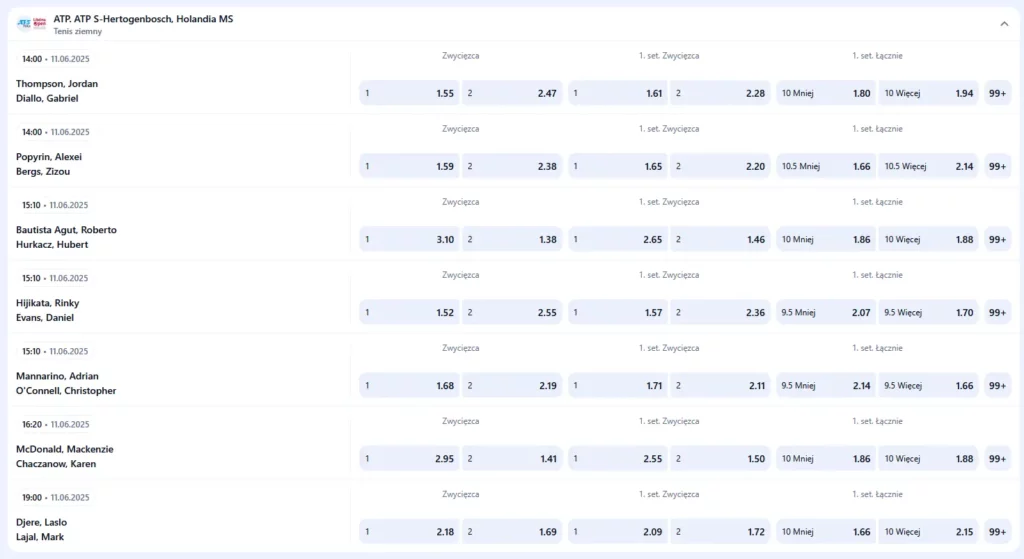
Task: Choose 9.5 Mniej at 2.07
Action: point(826,312)
